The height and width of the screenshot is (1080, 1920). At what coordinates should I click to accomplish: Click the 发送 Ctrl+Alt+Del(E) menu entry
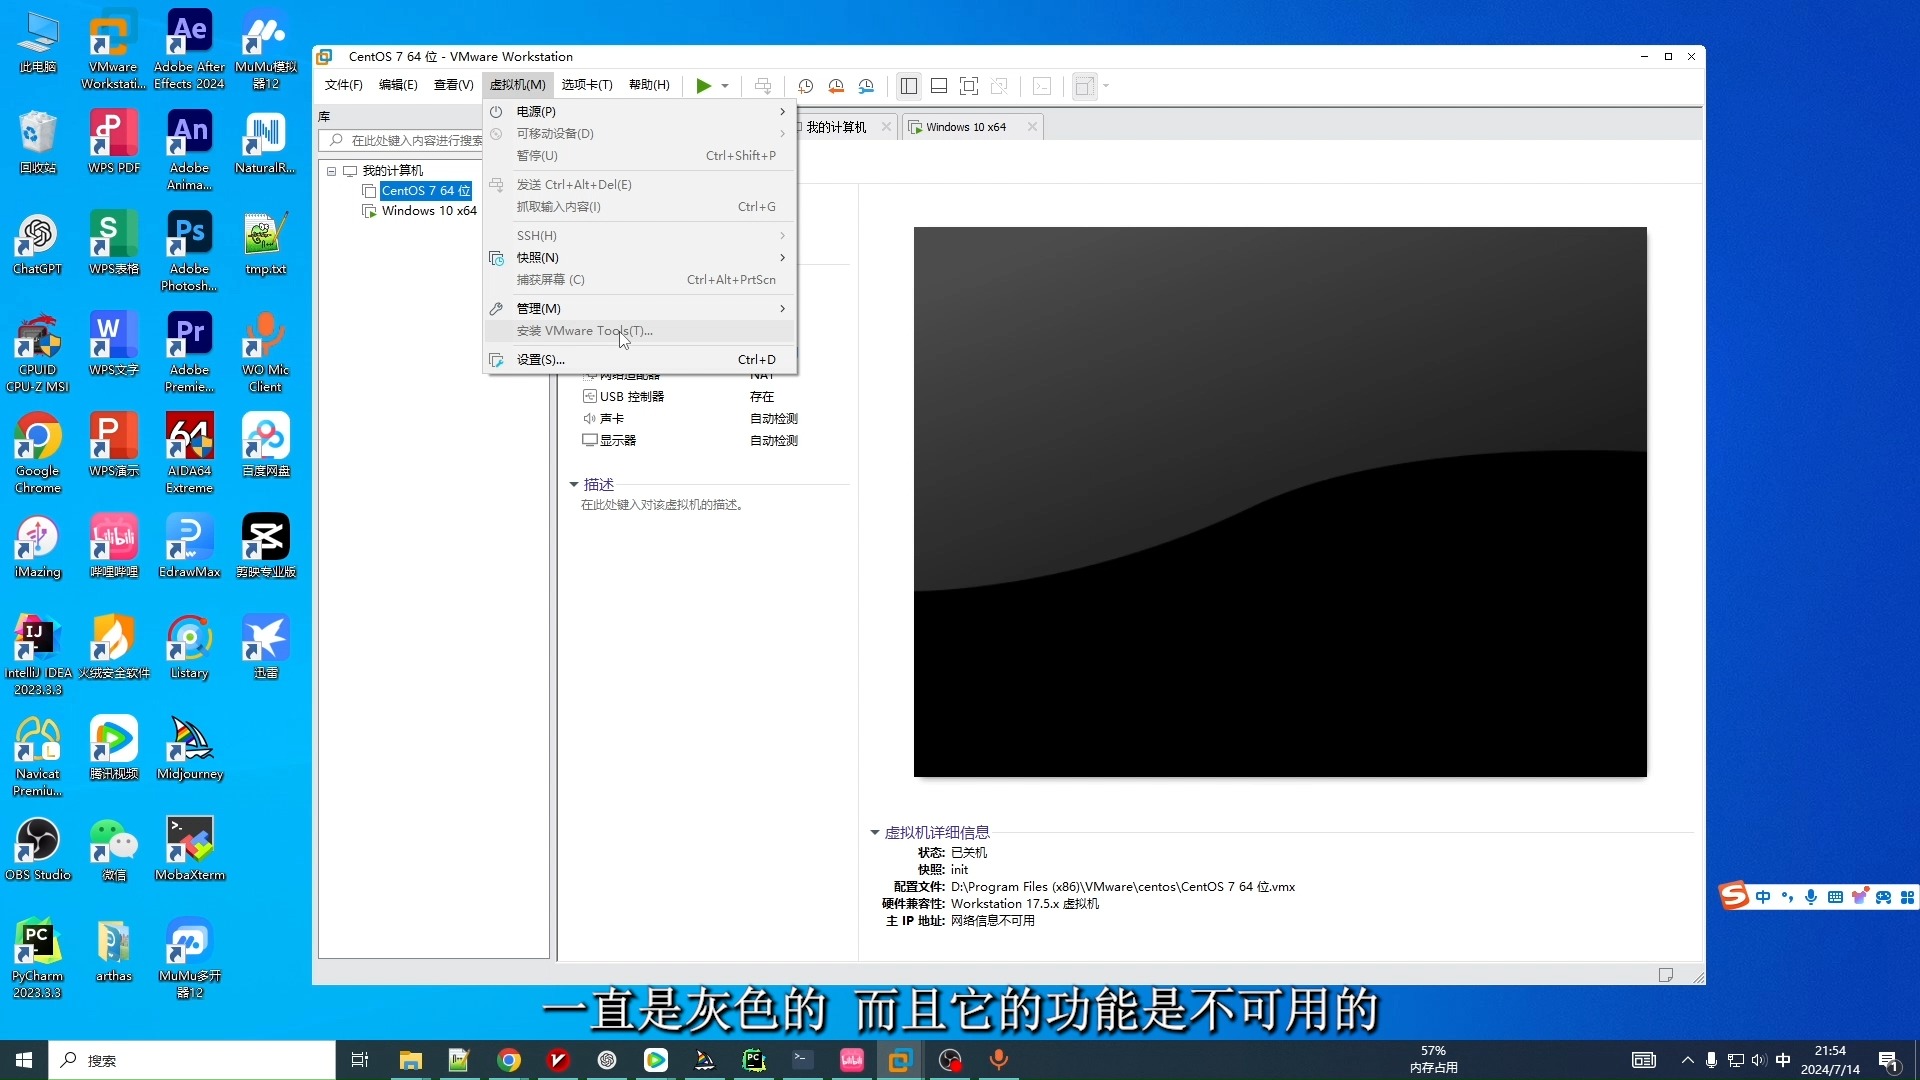click(640, 185)
